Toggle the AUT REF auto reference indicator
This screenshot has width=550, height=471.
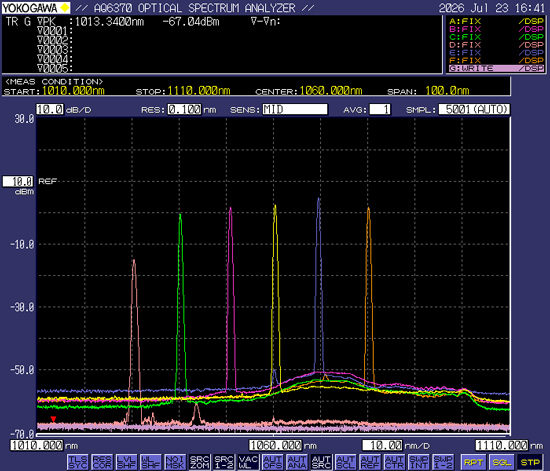(x=370, y=462)
